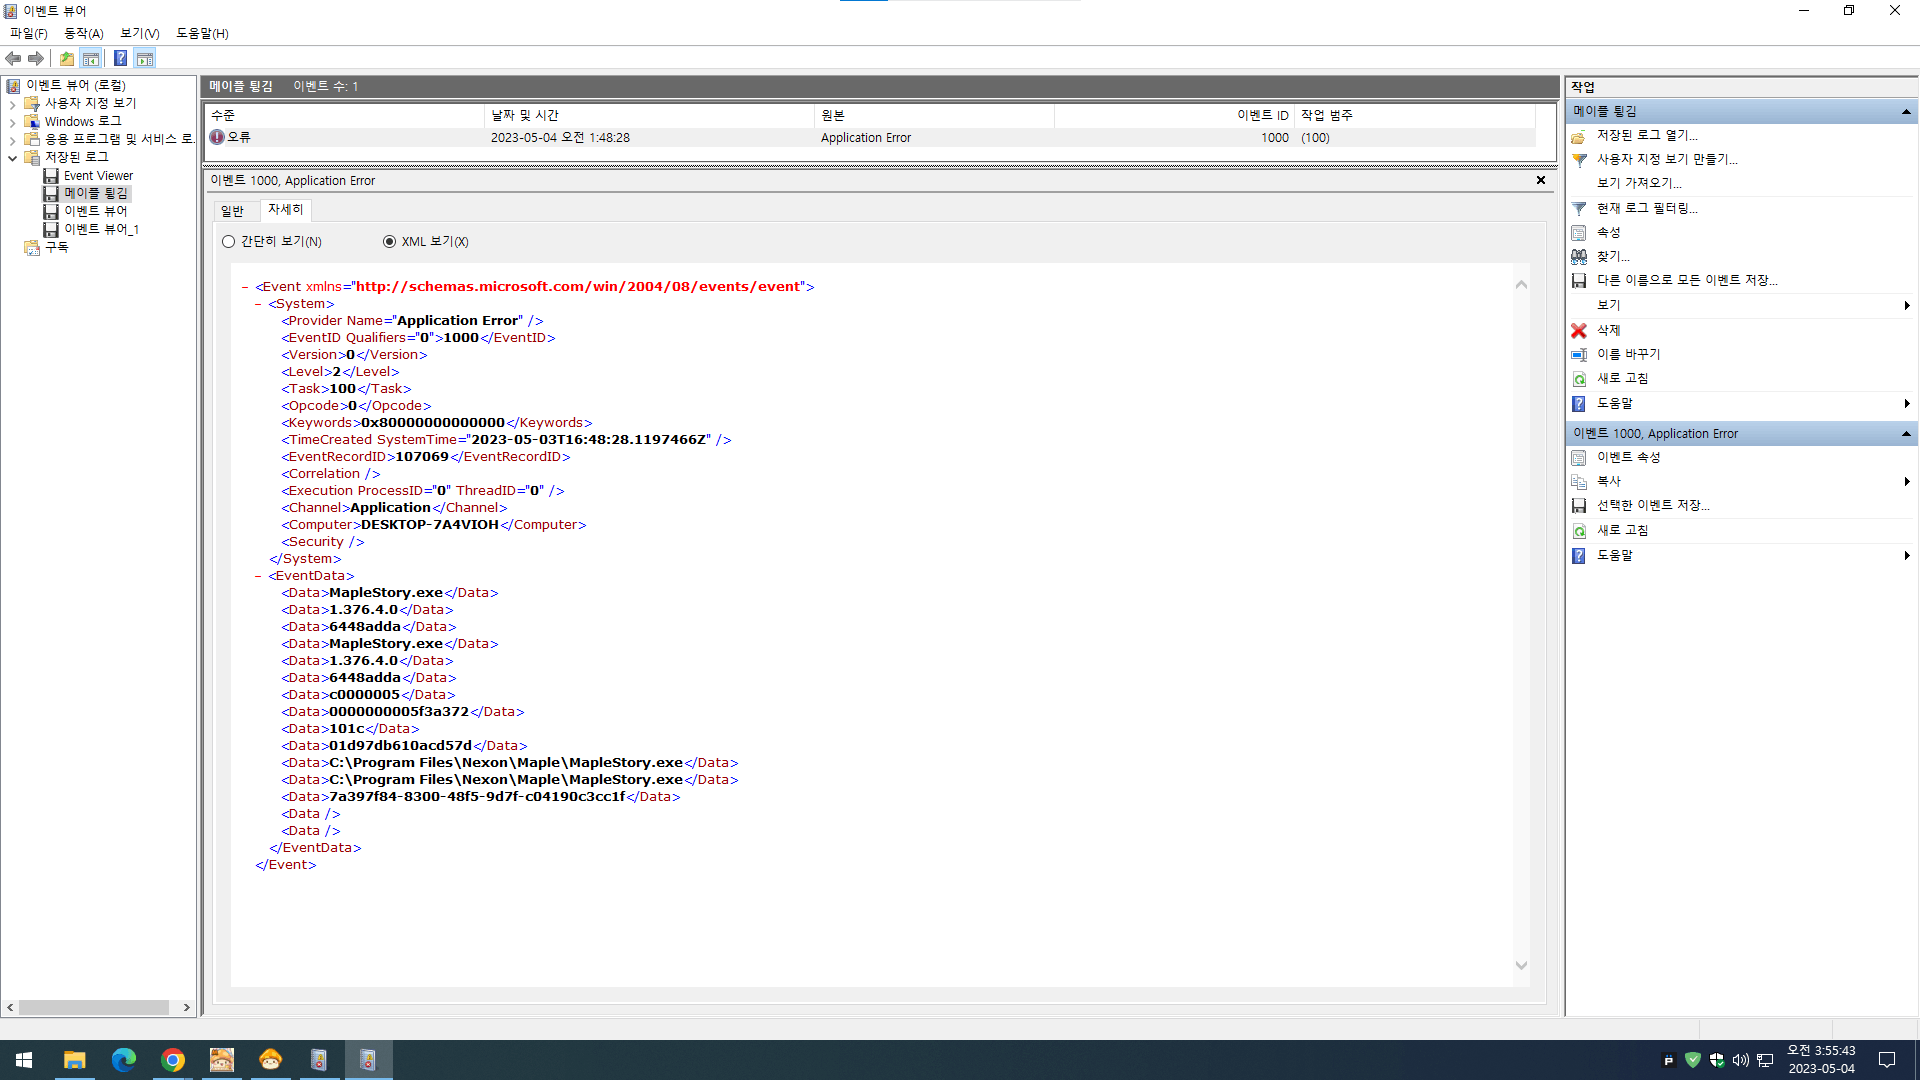Sort by the 날짜 및 시간 column header

click(650, 116)
